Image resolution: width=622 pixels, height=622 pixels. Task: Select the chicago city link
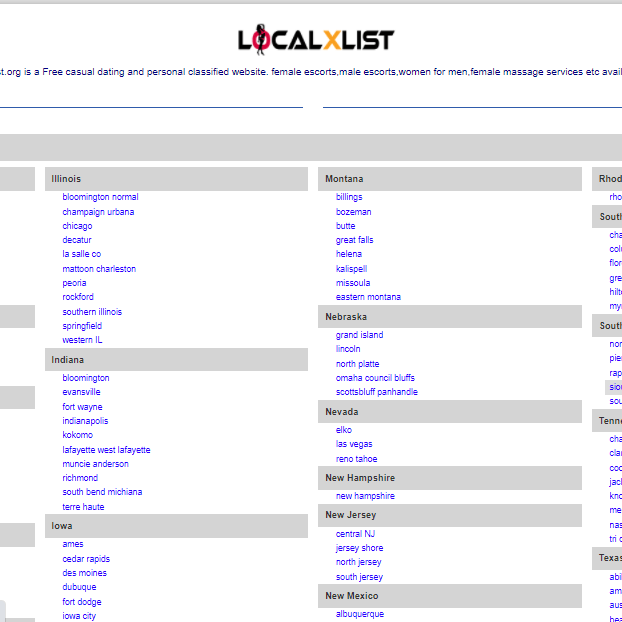coord(77,226)
